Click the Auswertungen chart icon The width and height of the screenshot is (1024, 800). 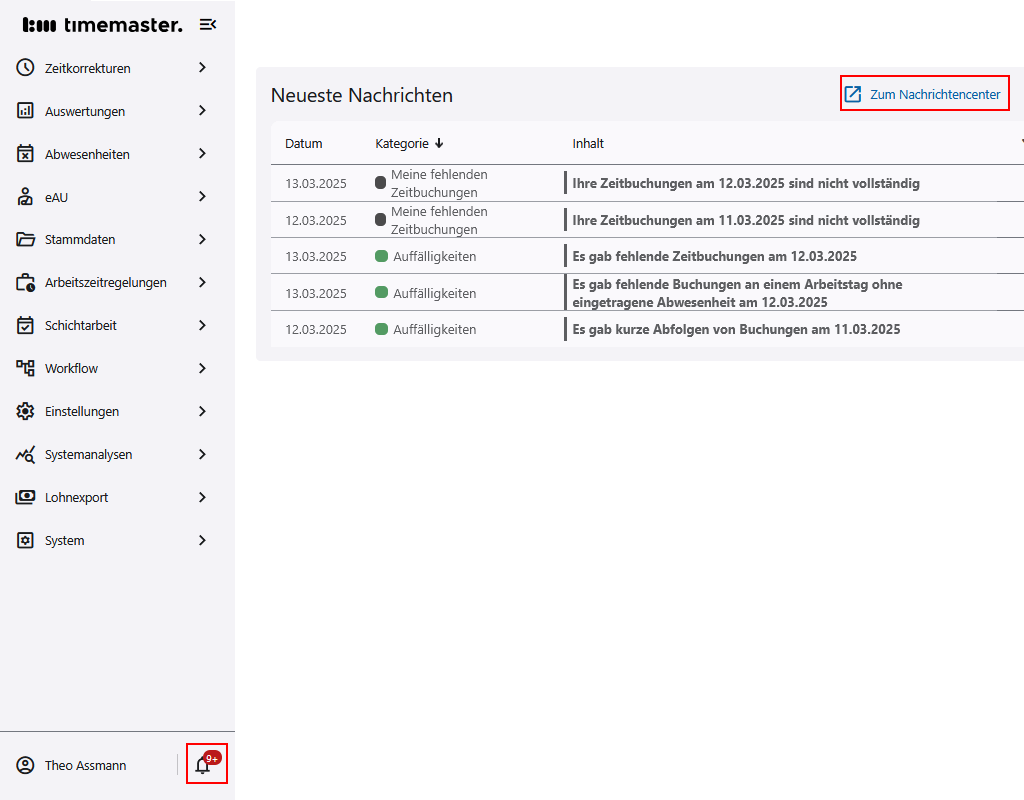(x=26, y=111)
